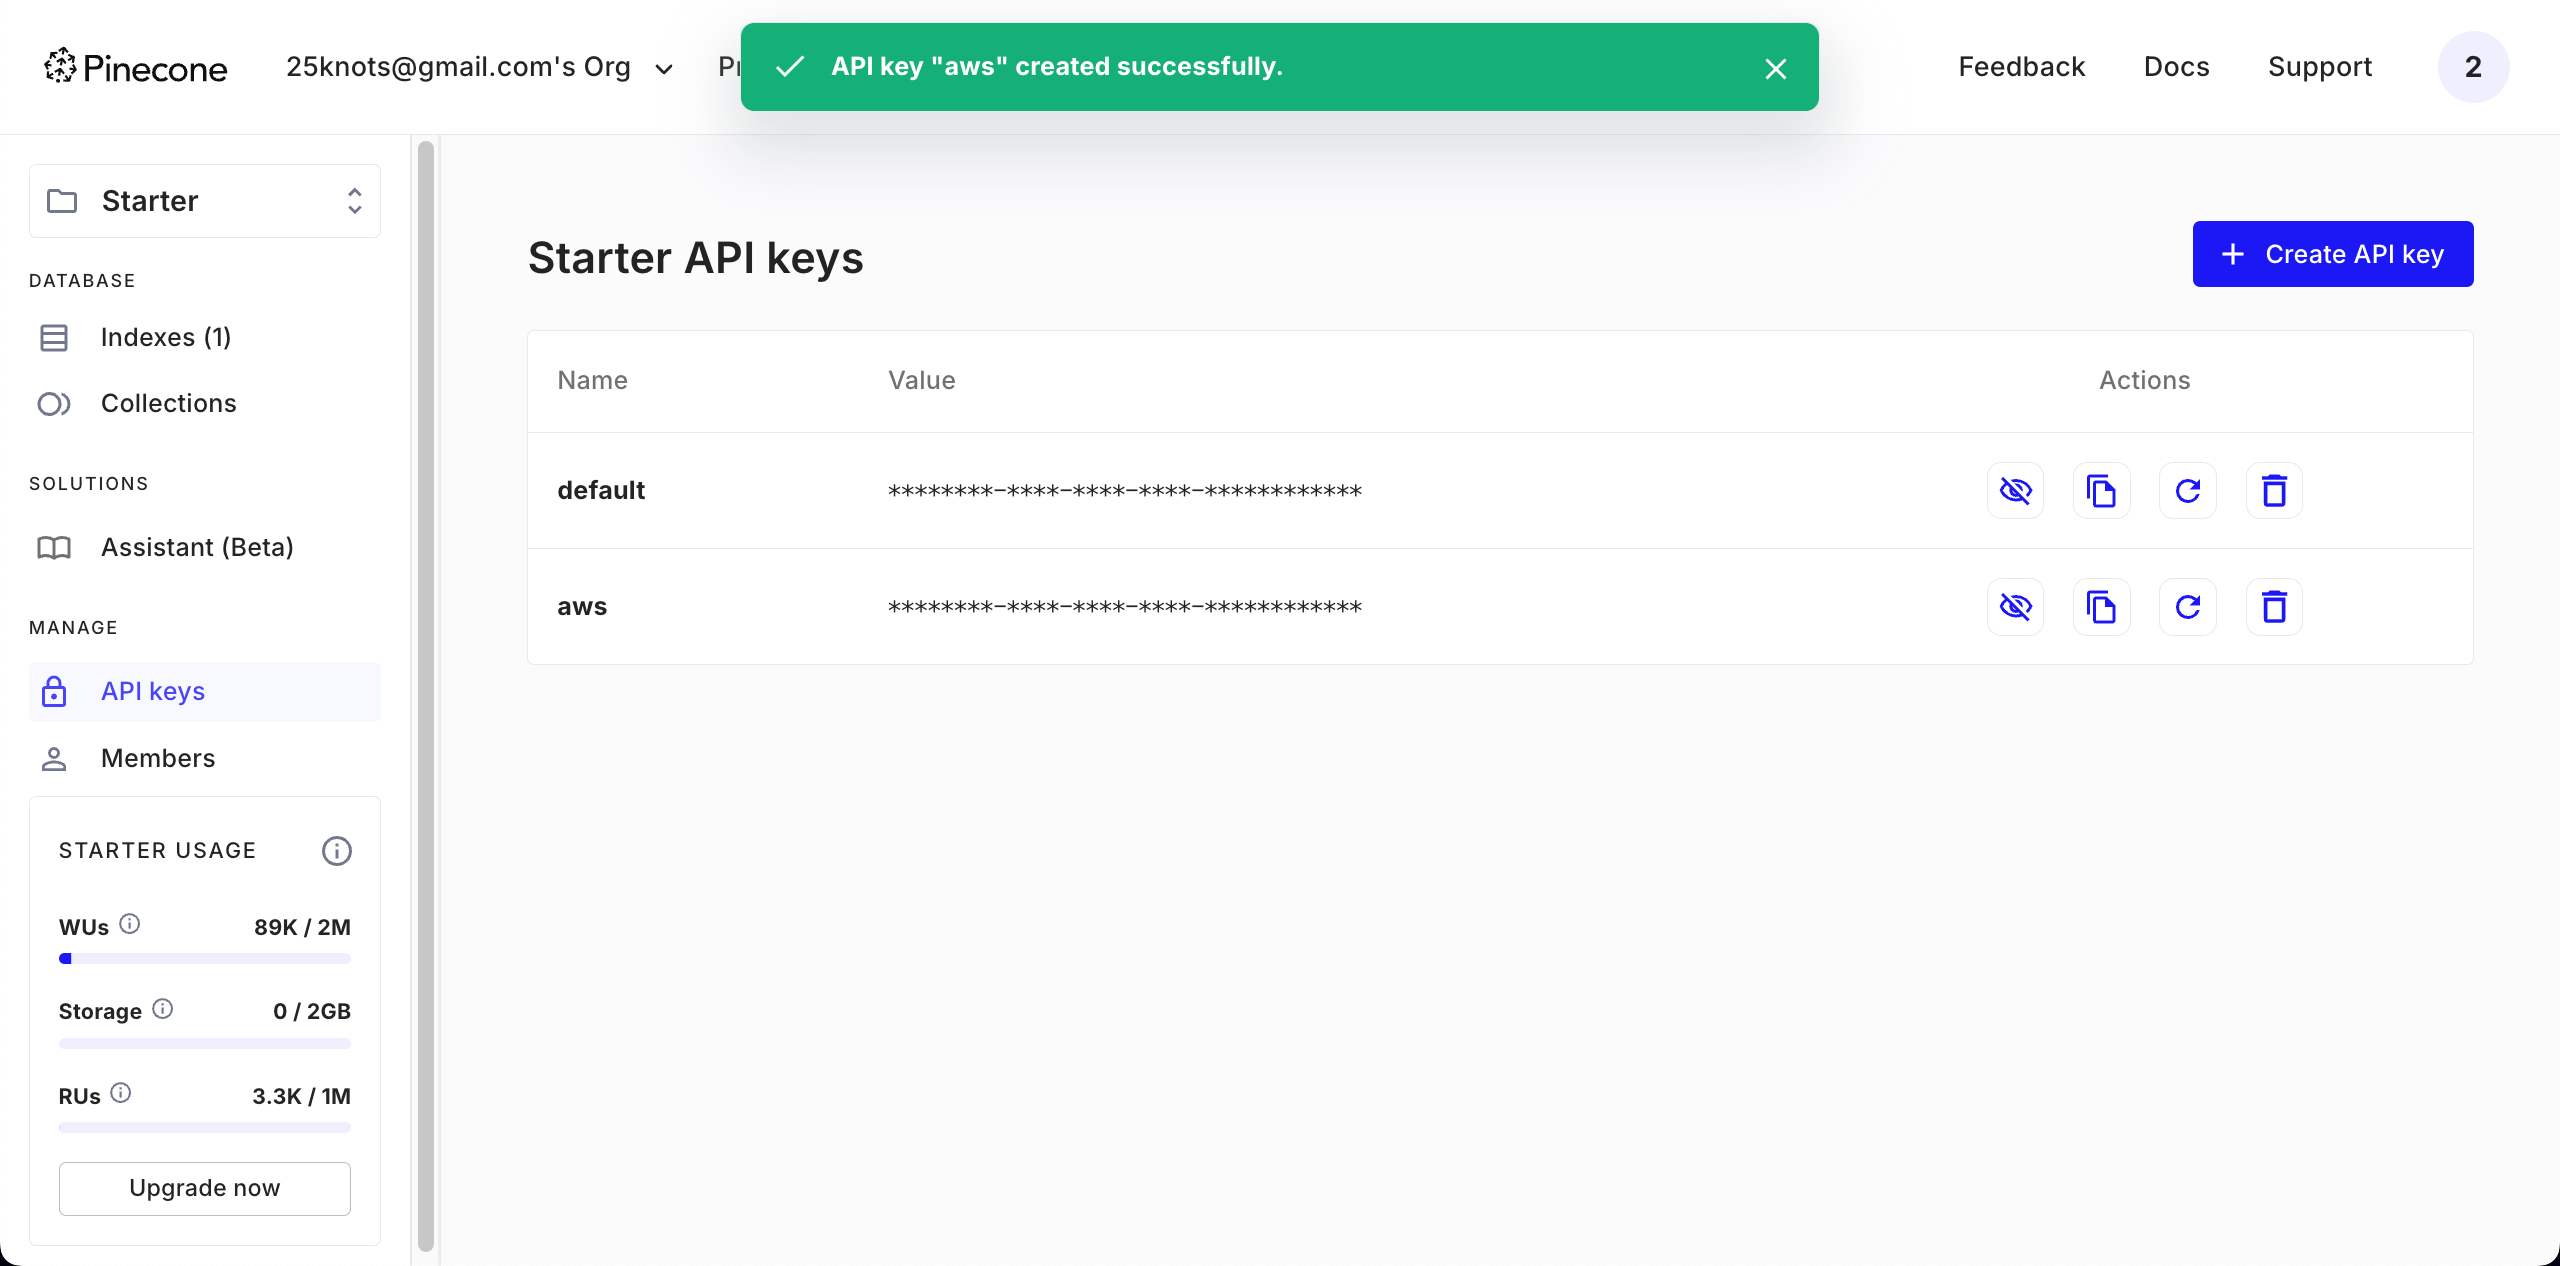Click the RUs usage progress bar

(205, 1128)
